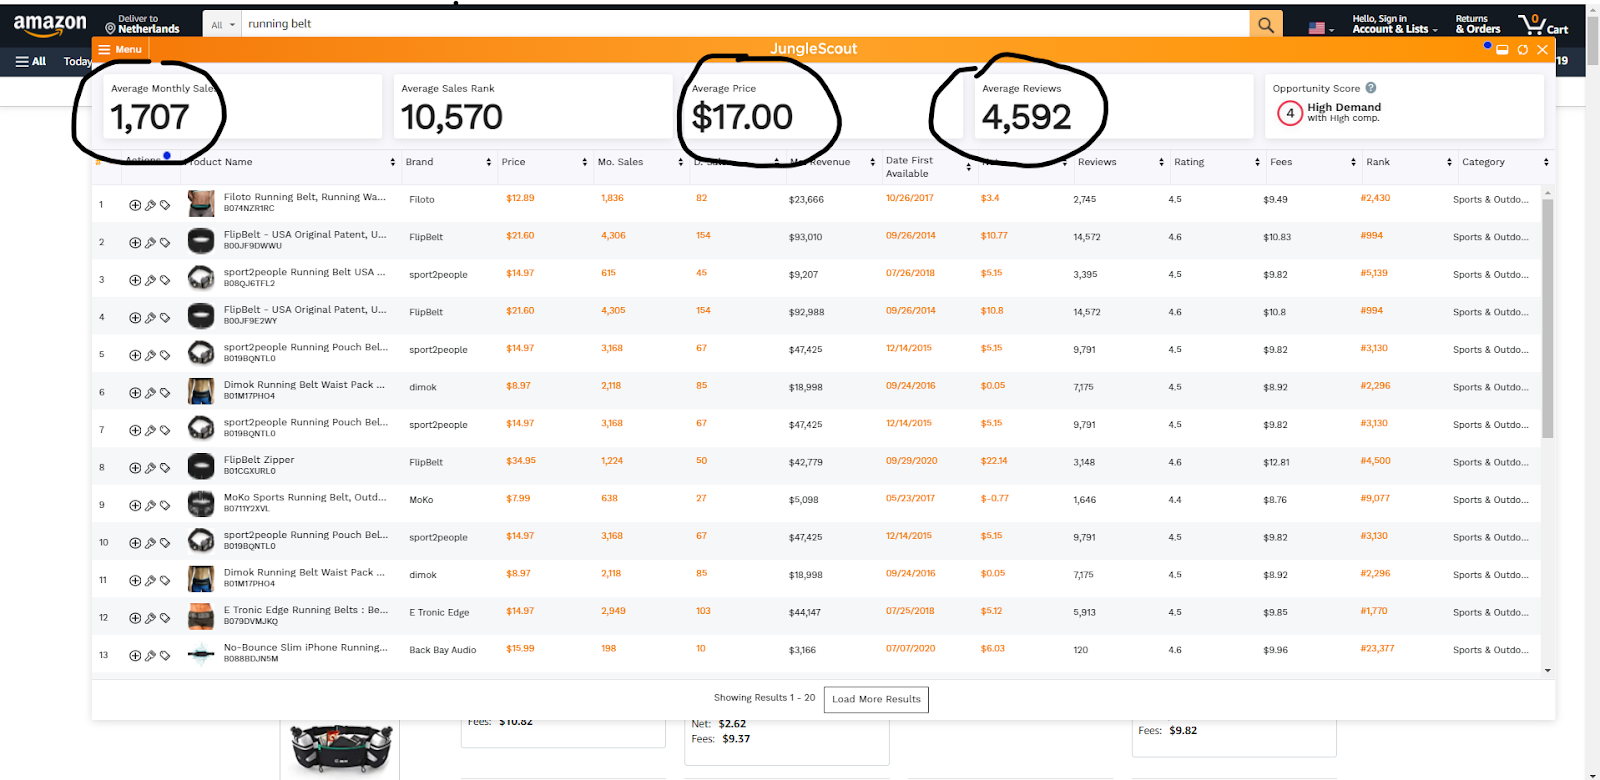Open the Opportunity Score help icon

pos(1371,88)
